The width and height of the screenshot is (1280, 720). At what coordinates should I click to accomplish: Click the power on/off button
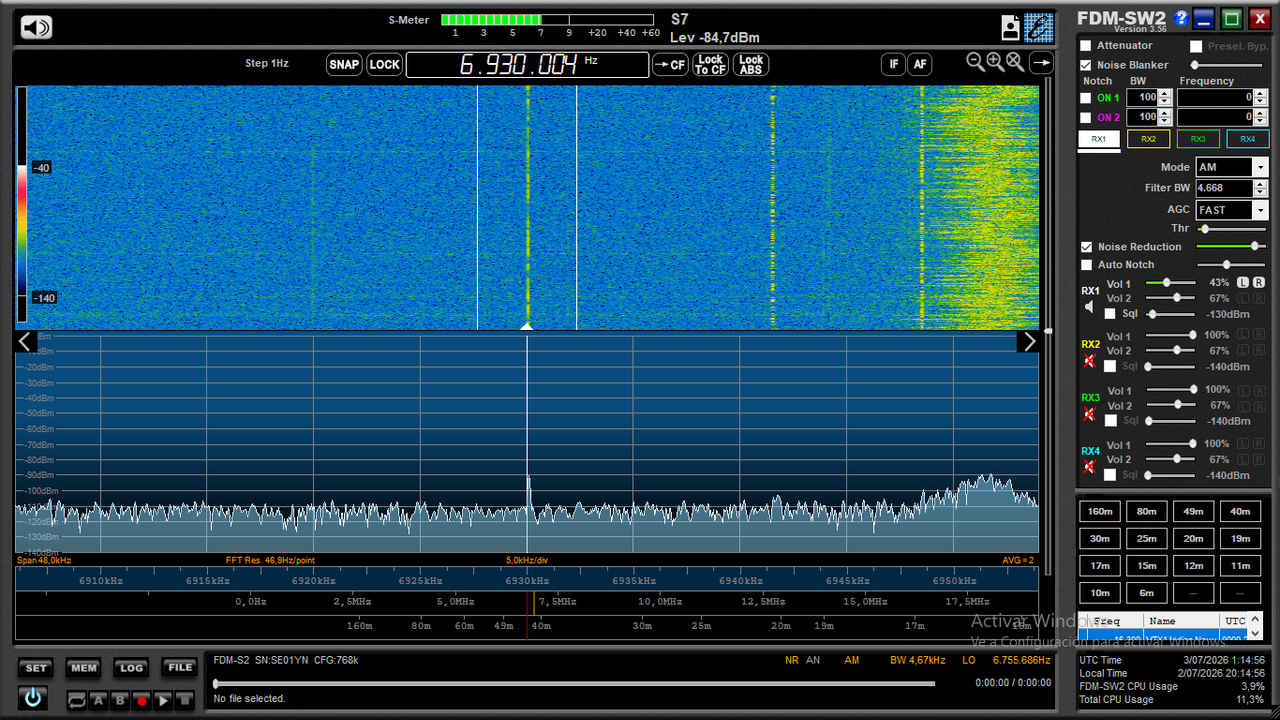pyautogui.click(x=33, y=697)
